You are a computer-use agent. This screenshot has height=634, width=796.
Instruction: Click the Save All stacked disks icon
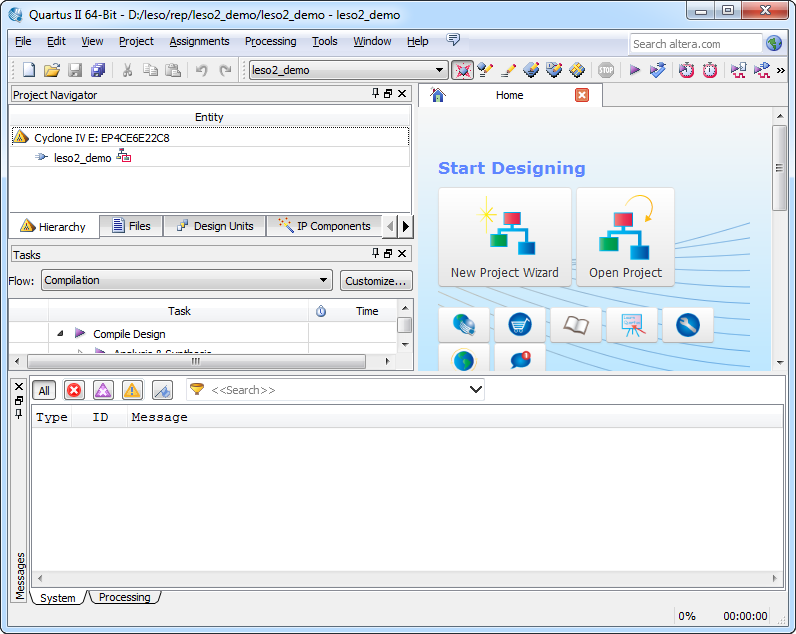coord(98,70)
